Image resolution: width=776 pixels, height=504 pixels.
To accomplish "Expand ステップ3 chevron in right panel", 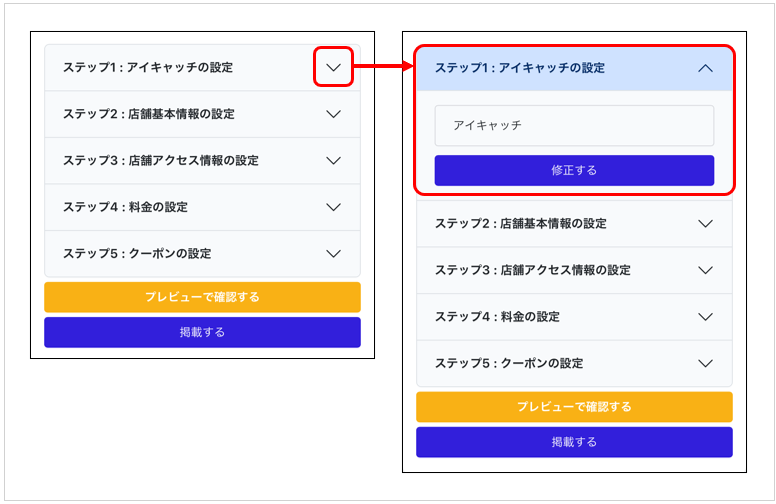I will (705, 270).
